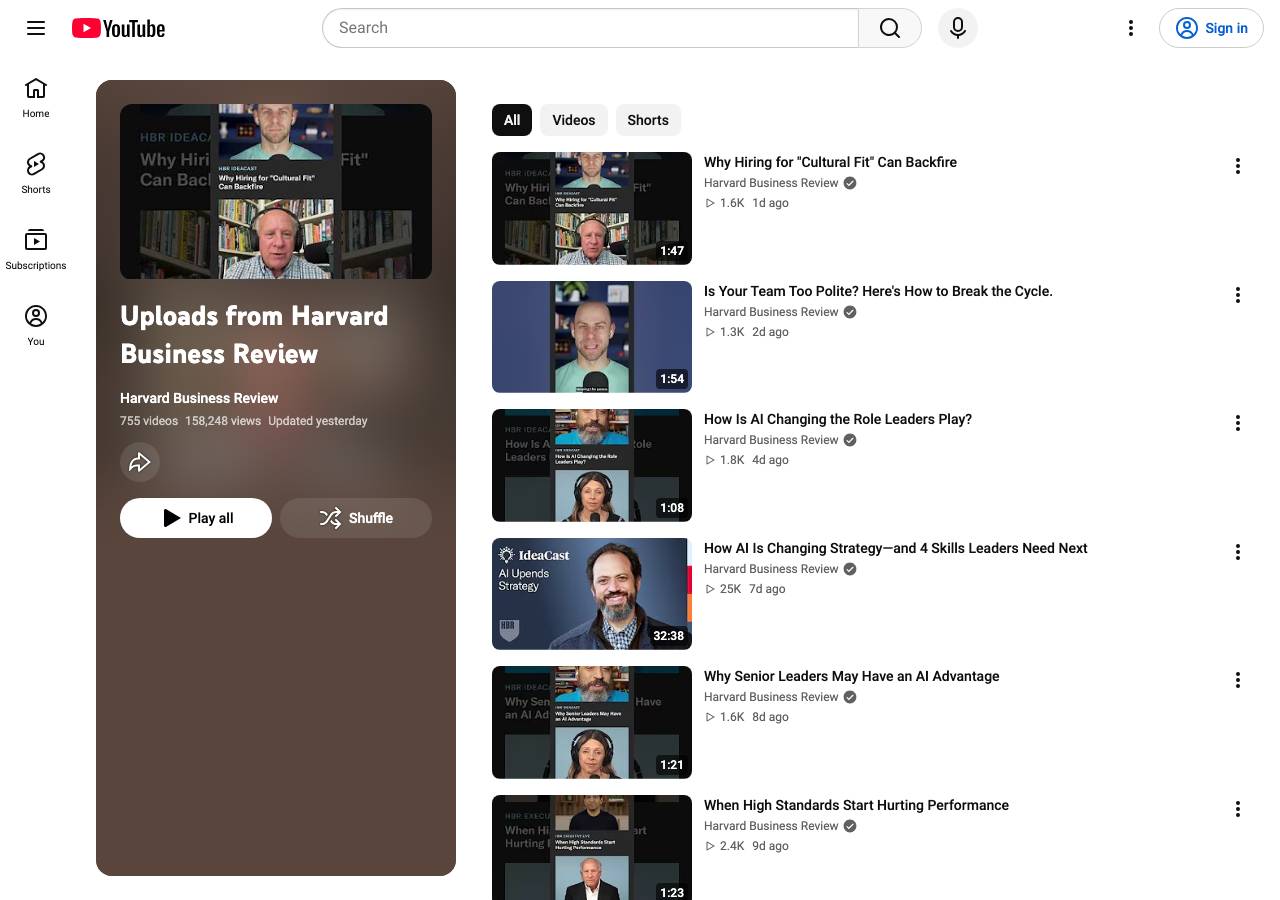Click the search magnifier button
The height and width of the screenshot is (900, 1280).
pyautogui.click(x=890, y=28)
